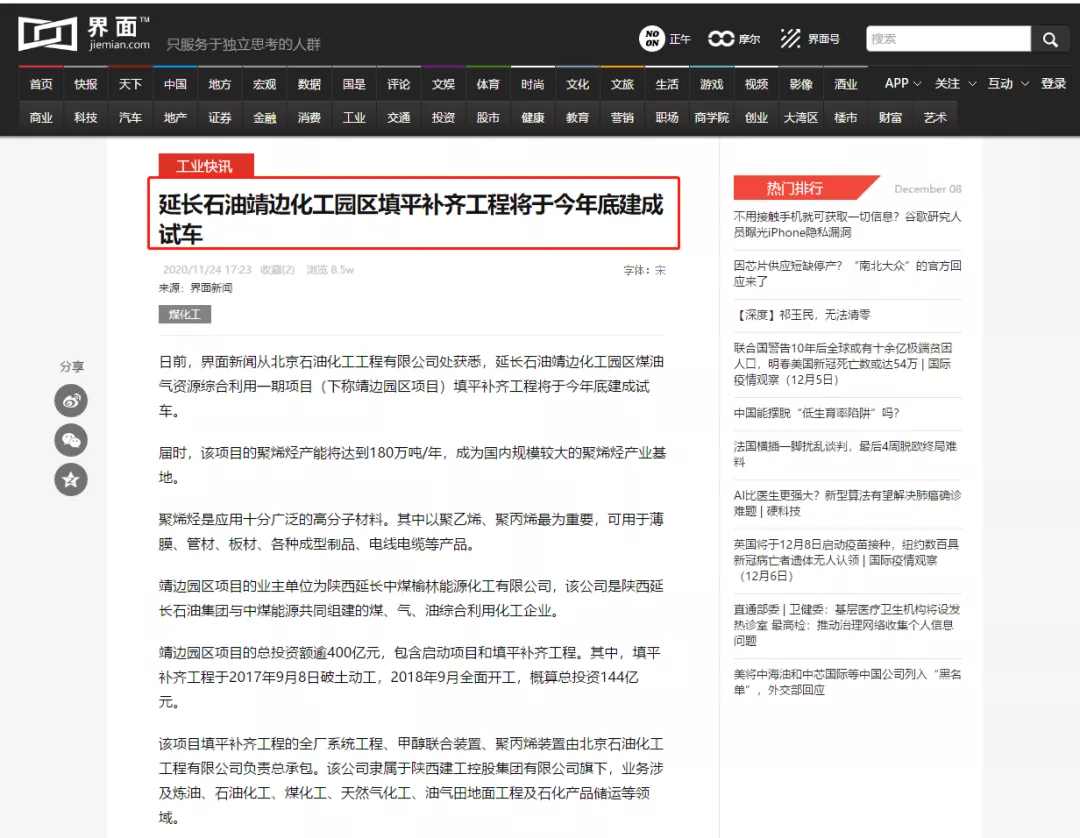Open the 游戏 nav item
This screenshot has height=838, width=1080.
pos(712,84)
